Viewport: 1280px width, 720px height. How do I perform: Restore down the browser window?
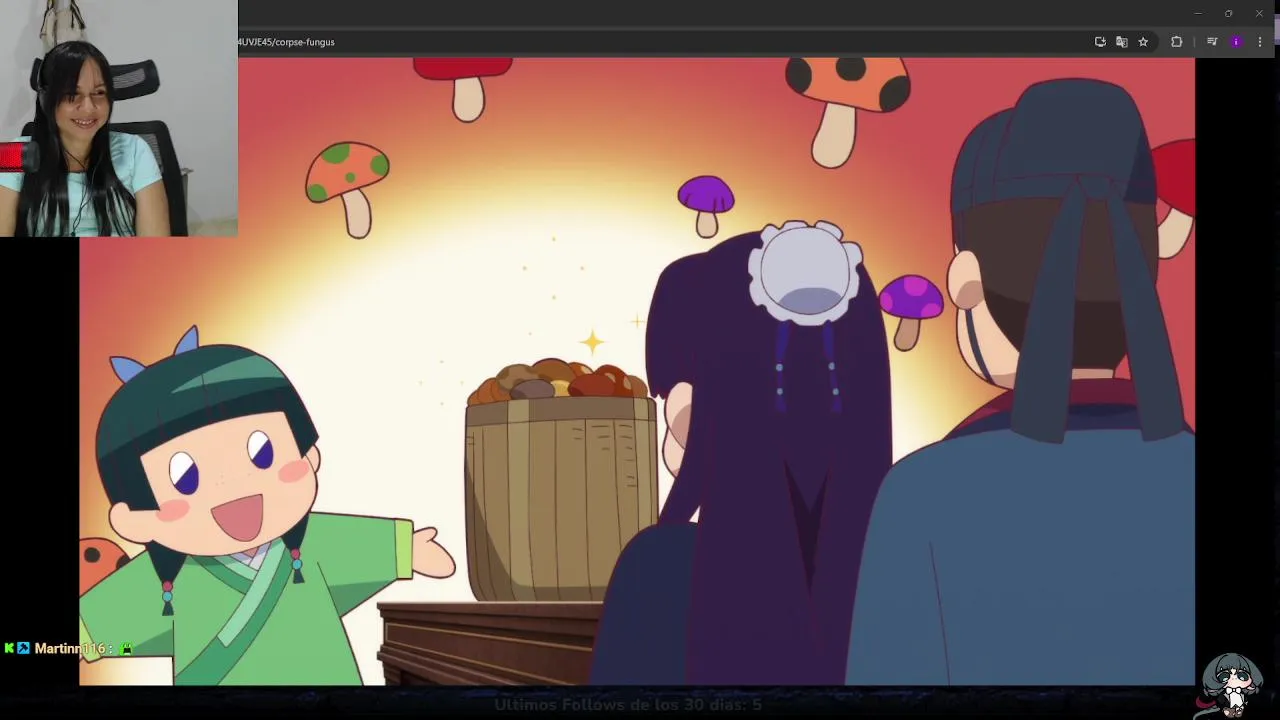(1228, 13)
